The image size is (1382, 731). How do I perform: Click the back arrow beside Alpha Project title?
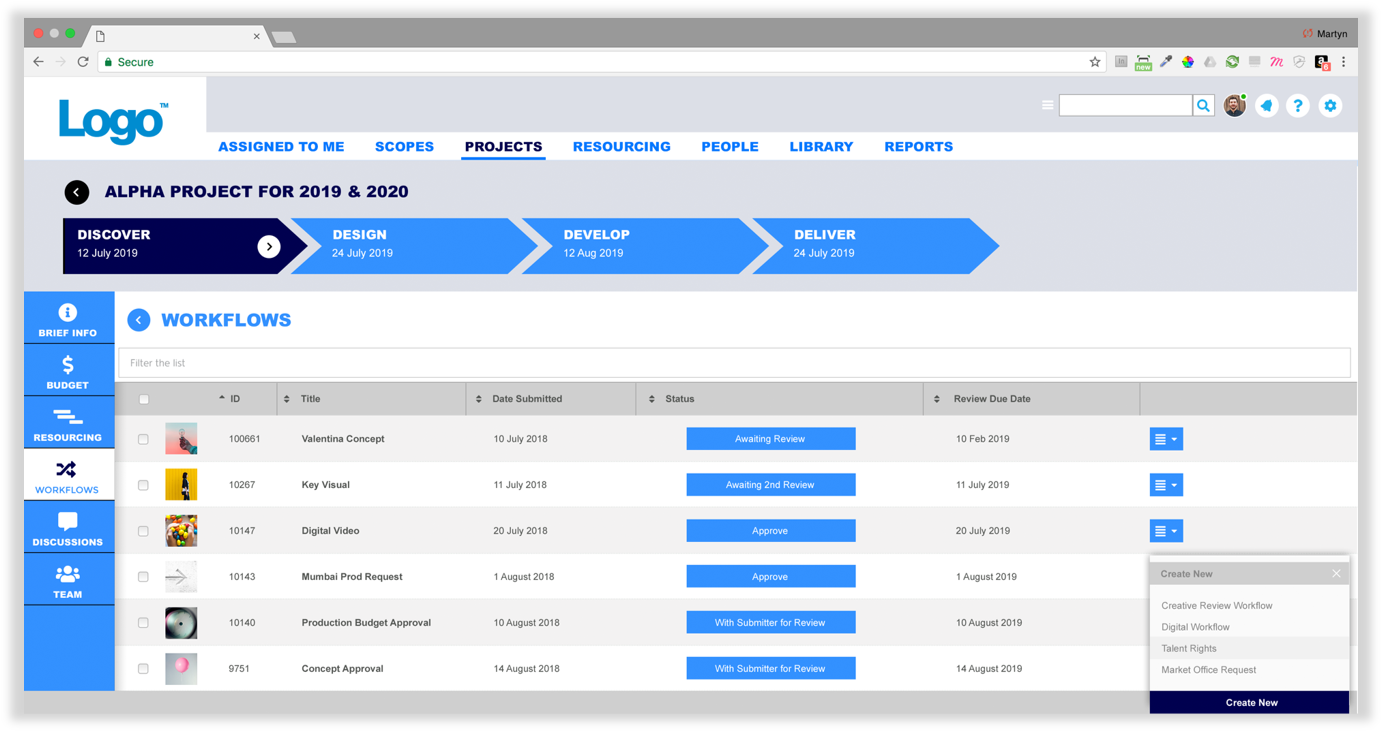point(77,192)
